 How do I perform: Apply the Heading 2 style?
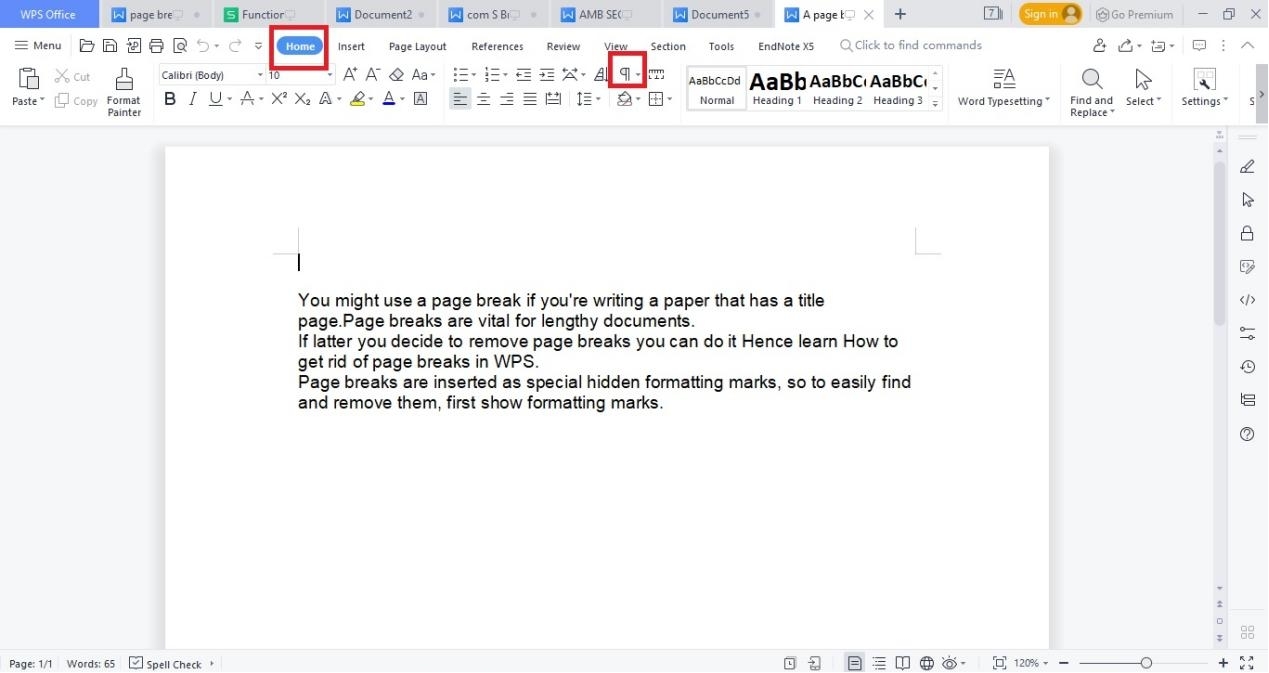(x=837, y=88)
